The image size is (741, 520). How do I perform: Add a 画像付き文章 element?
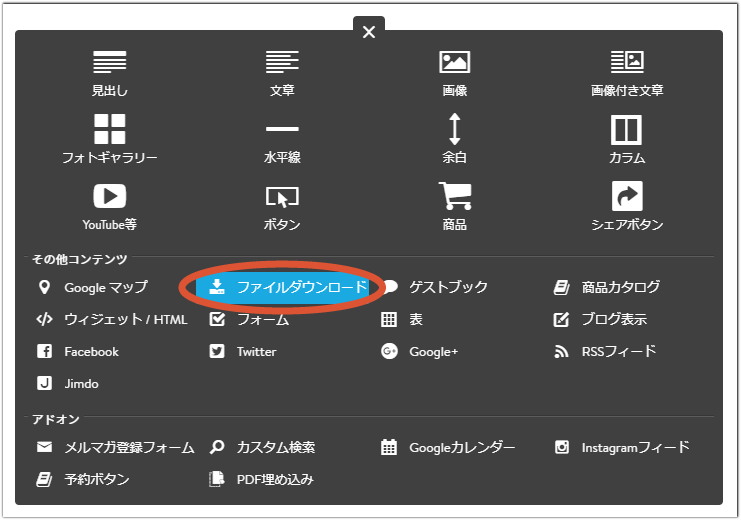(x=627, y=74)
